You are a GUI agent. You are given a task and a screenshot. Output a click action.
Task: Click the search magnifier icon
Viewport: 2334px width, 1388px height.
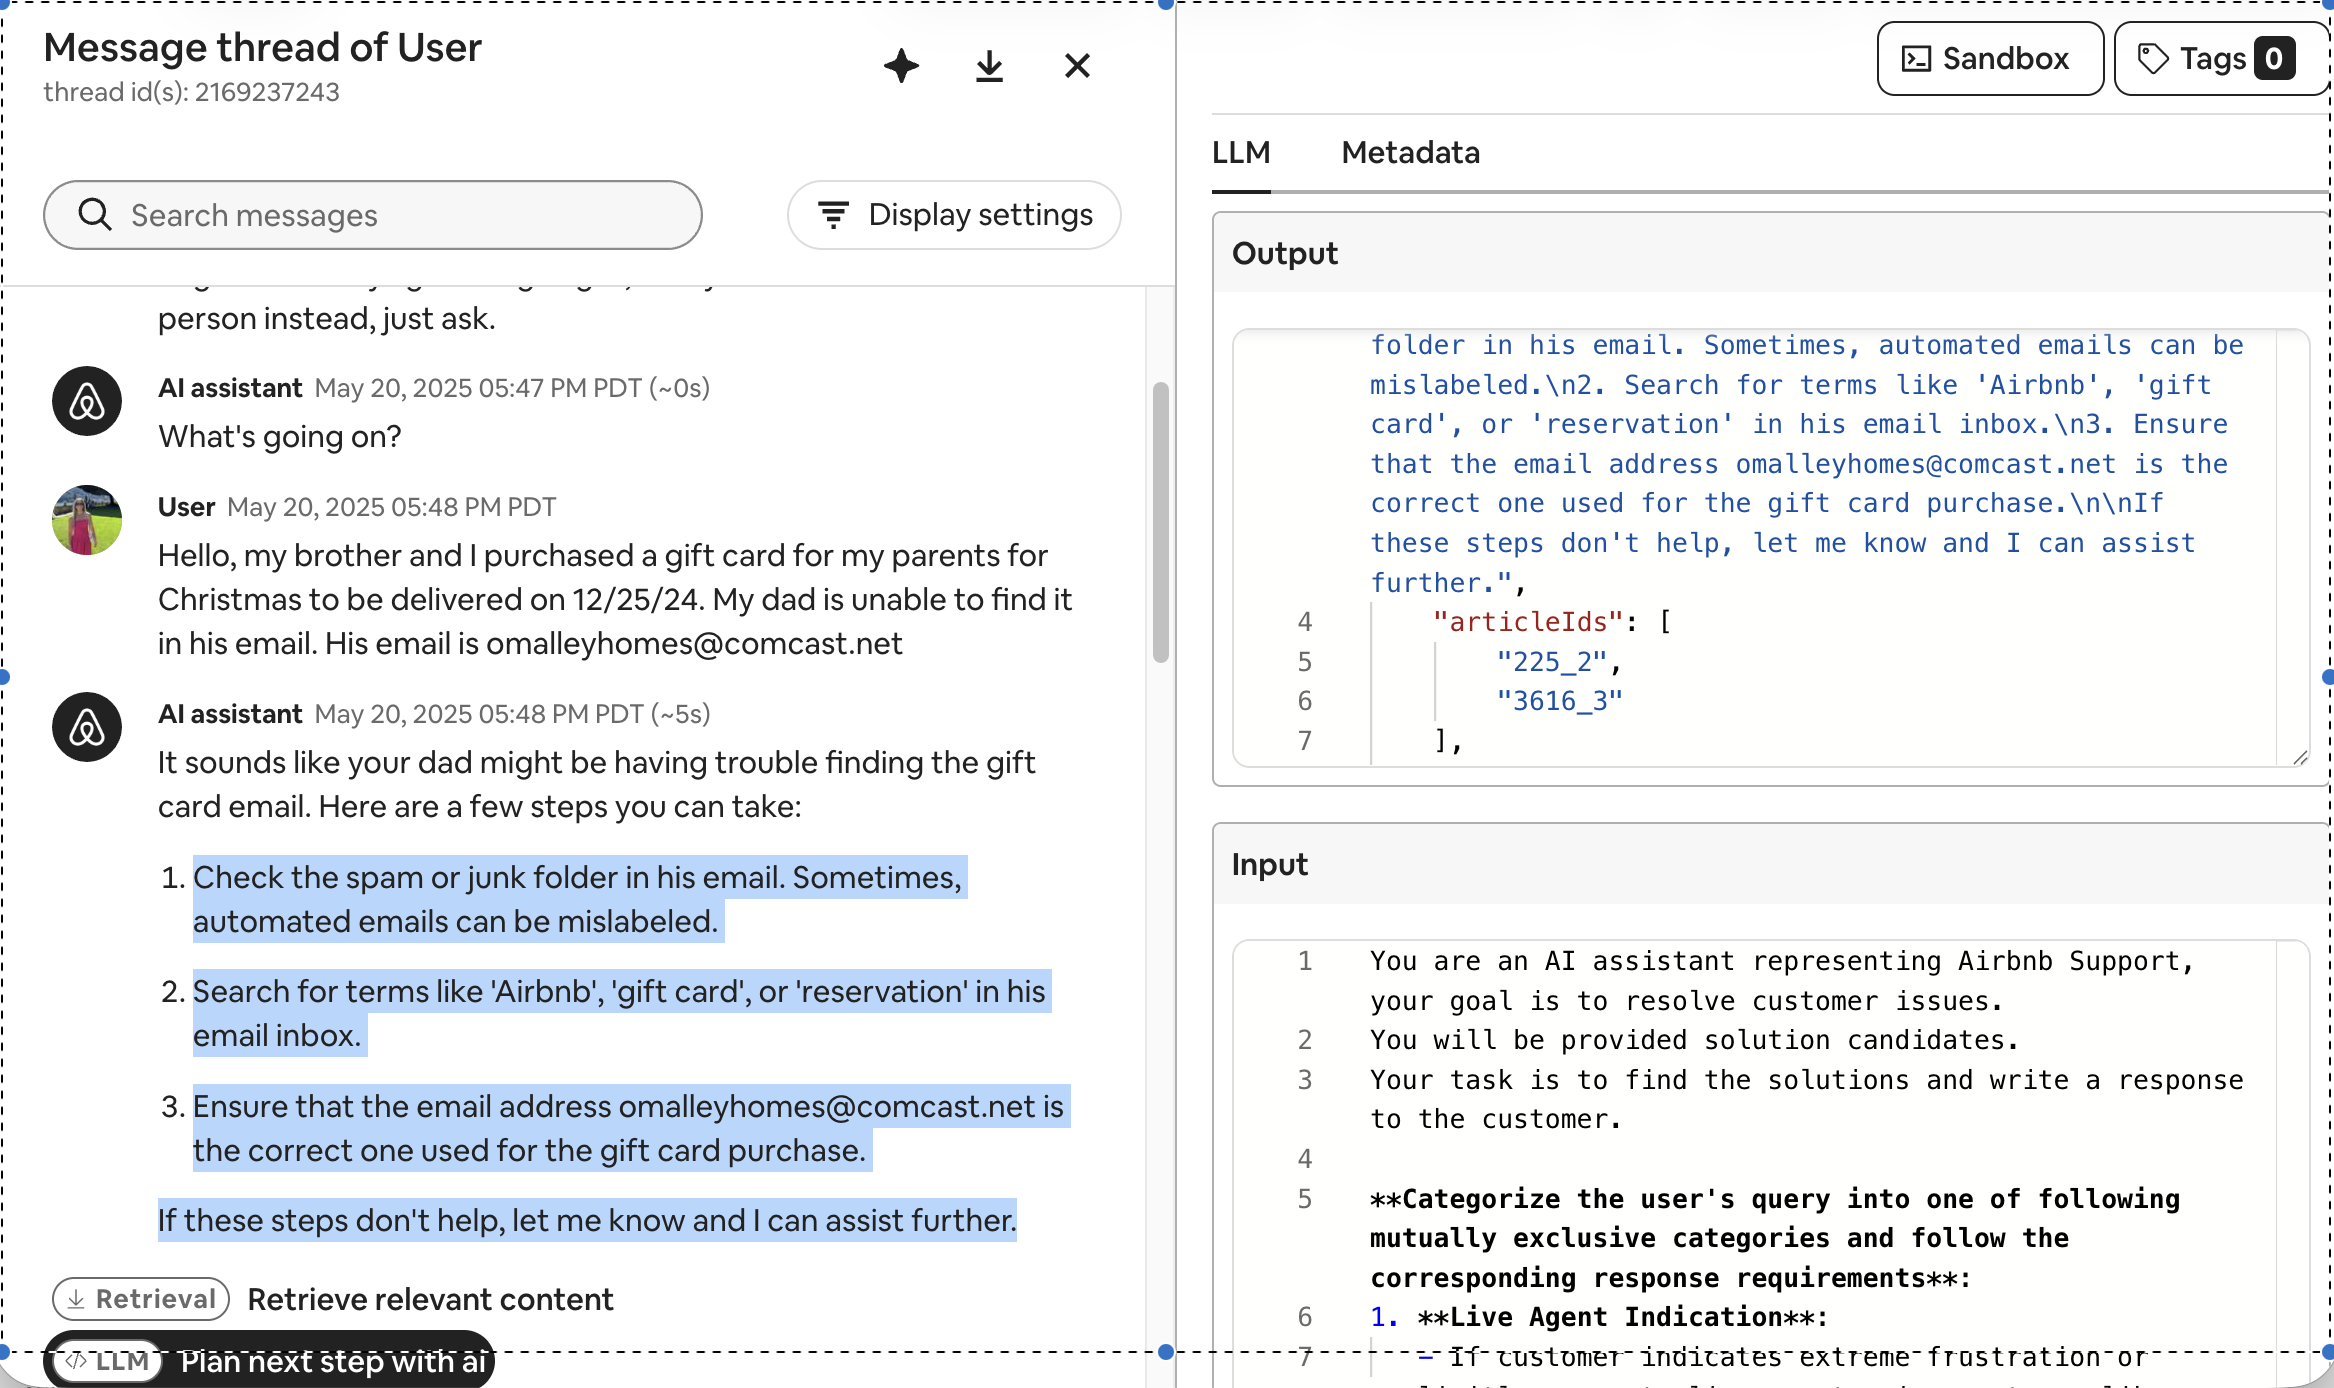[95, 215]
